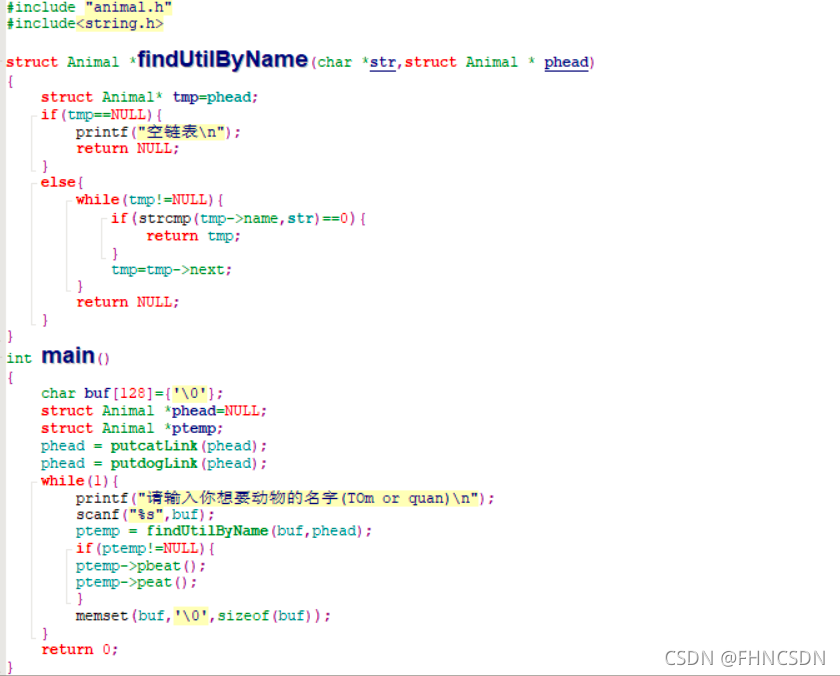Click the ptemp = findUtilByName(buf,phead); call
The height and width of the screenshot is (676, 840).
pos(224,531)
